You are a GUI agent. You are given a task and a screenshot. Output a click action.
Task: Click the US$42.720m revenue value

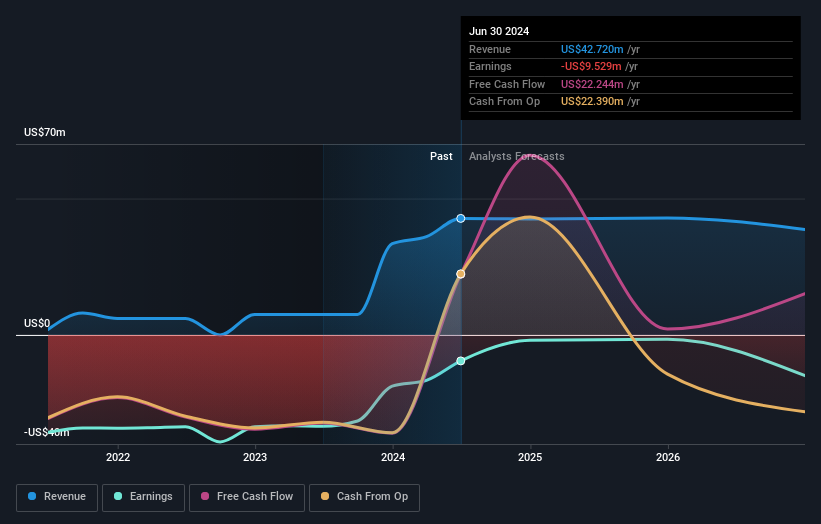[x=592, y=49]
